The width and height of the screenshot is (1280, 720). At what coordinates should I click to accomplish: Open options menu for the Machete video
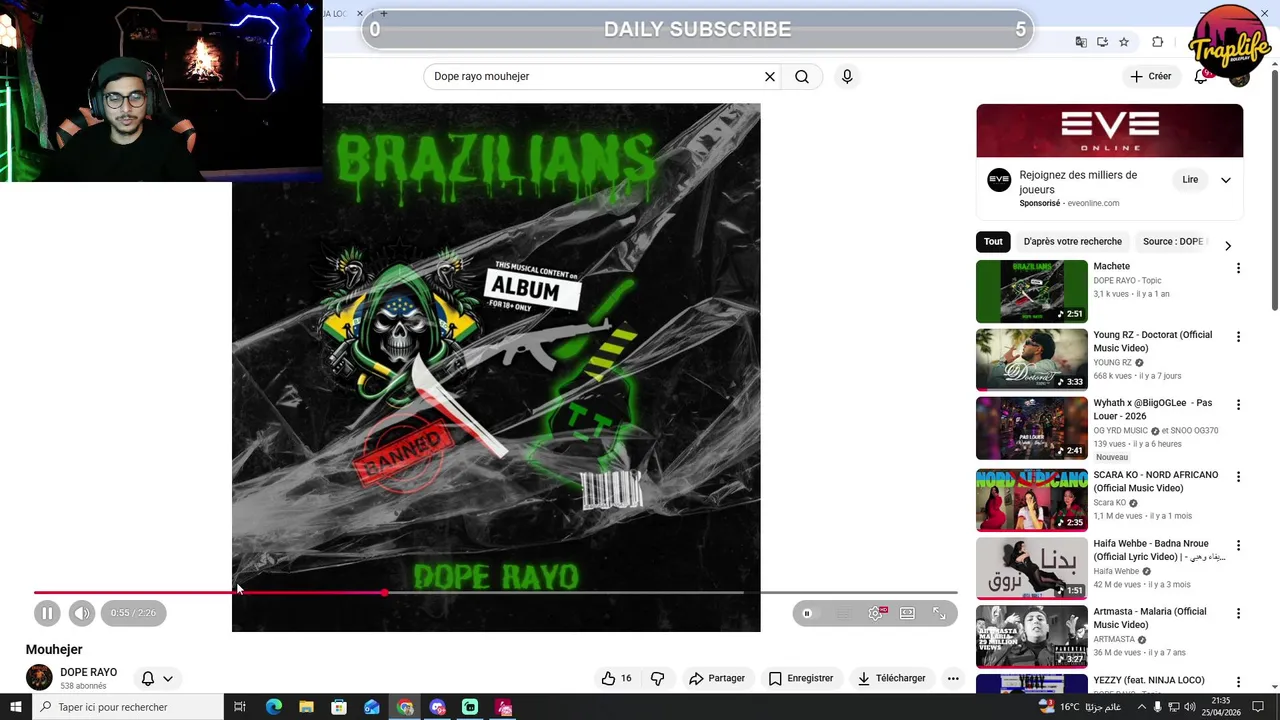click(x=1238, y=268)
